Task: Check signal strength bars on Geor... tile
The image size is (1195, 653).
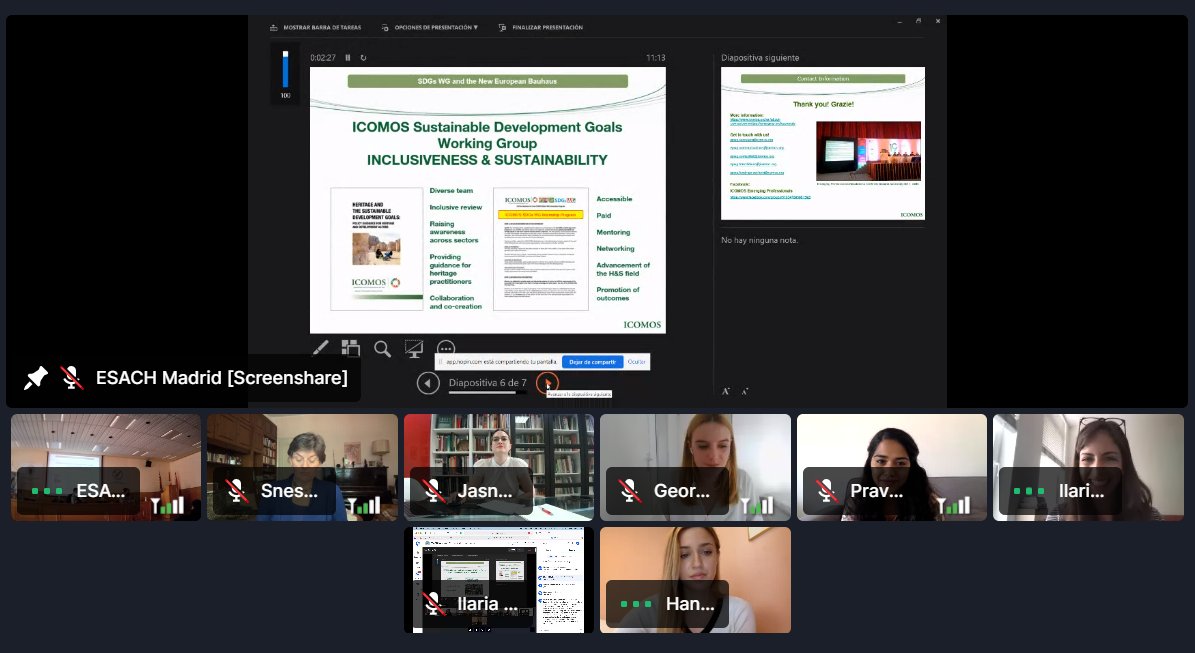Action: (x=757, y=505)
